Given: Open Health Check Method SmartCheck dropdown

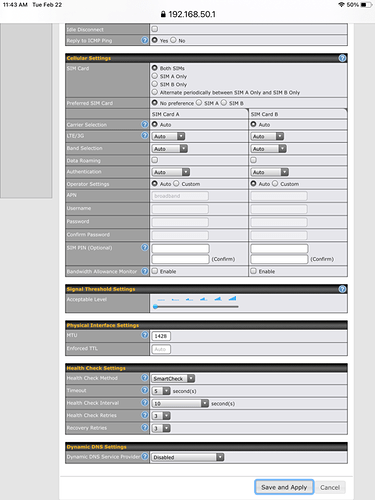Looking at the screenshot, I should [173, 378].
